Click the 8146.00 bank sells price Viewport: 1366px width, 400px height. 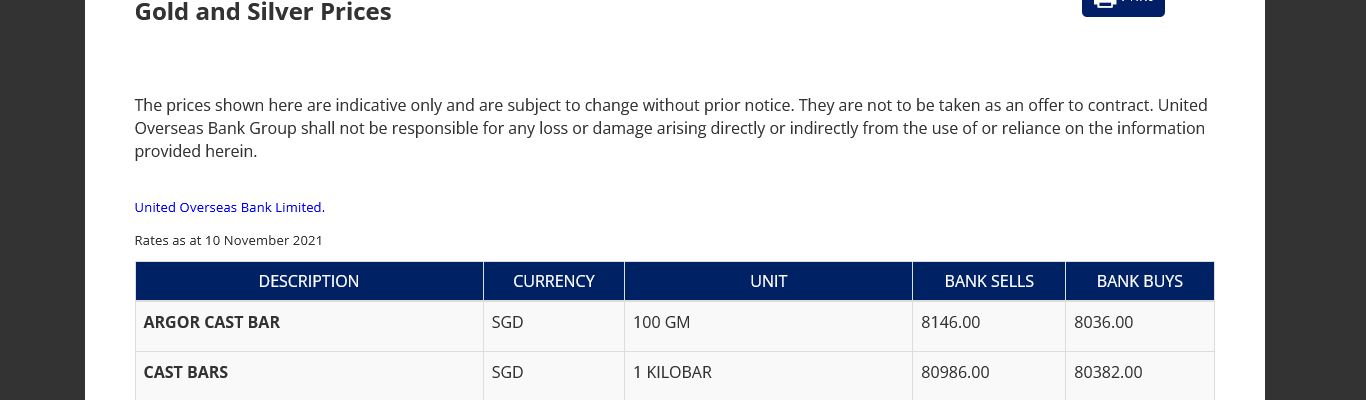950,323
